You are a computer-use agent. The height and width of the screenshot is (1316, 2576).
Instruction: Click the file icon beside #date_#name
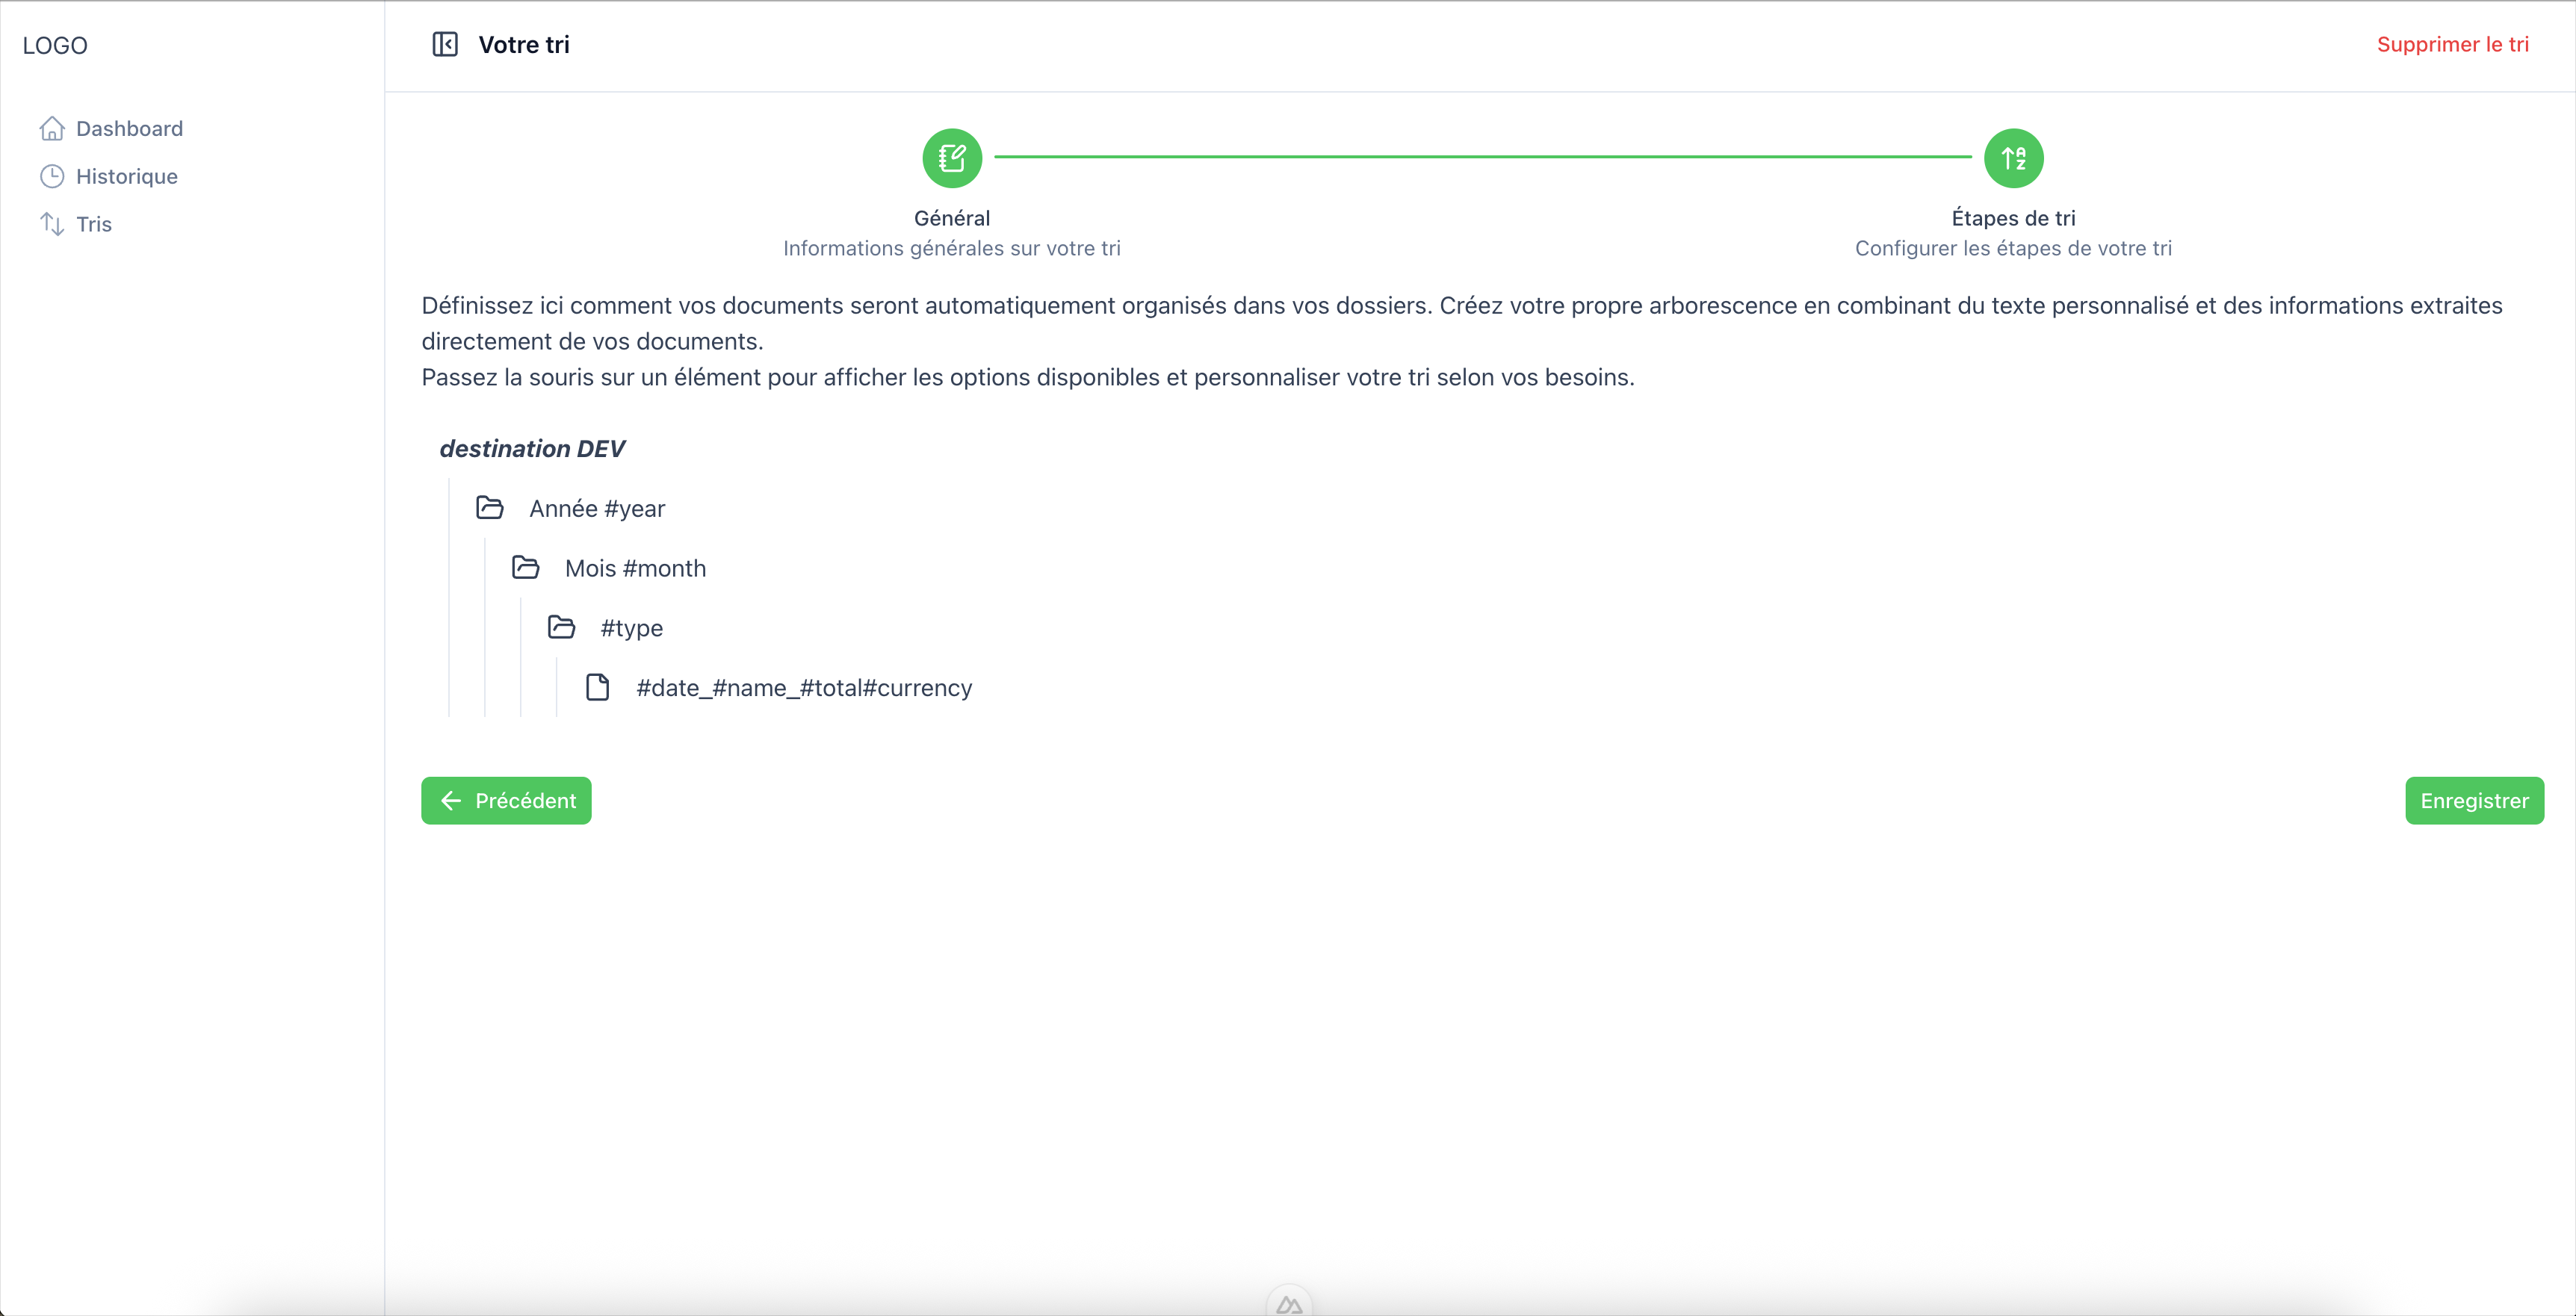point(598,688)
